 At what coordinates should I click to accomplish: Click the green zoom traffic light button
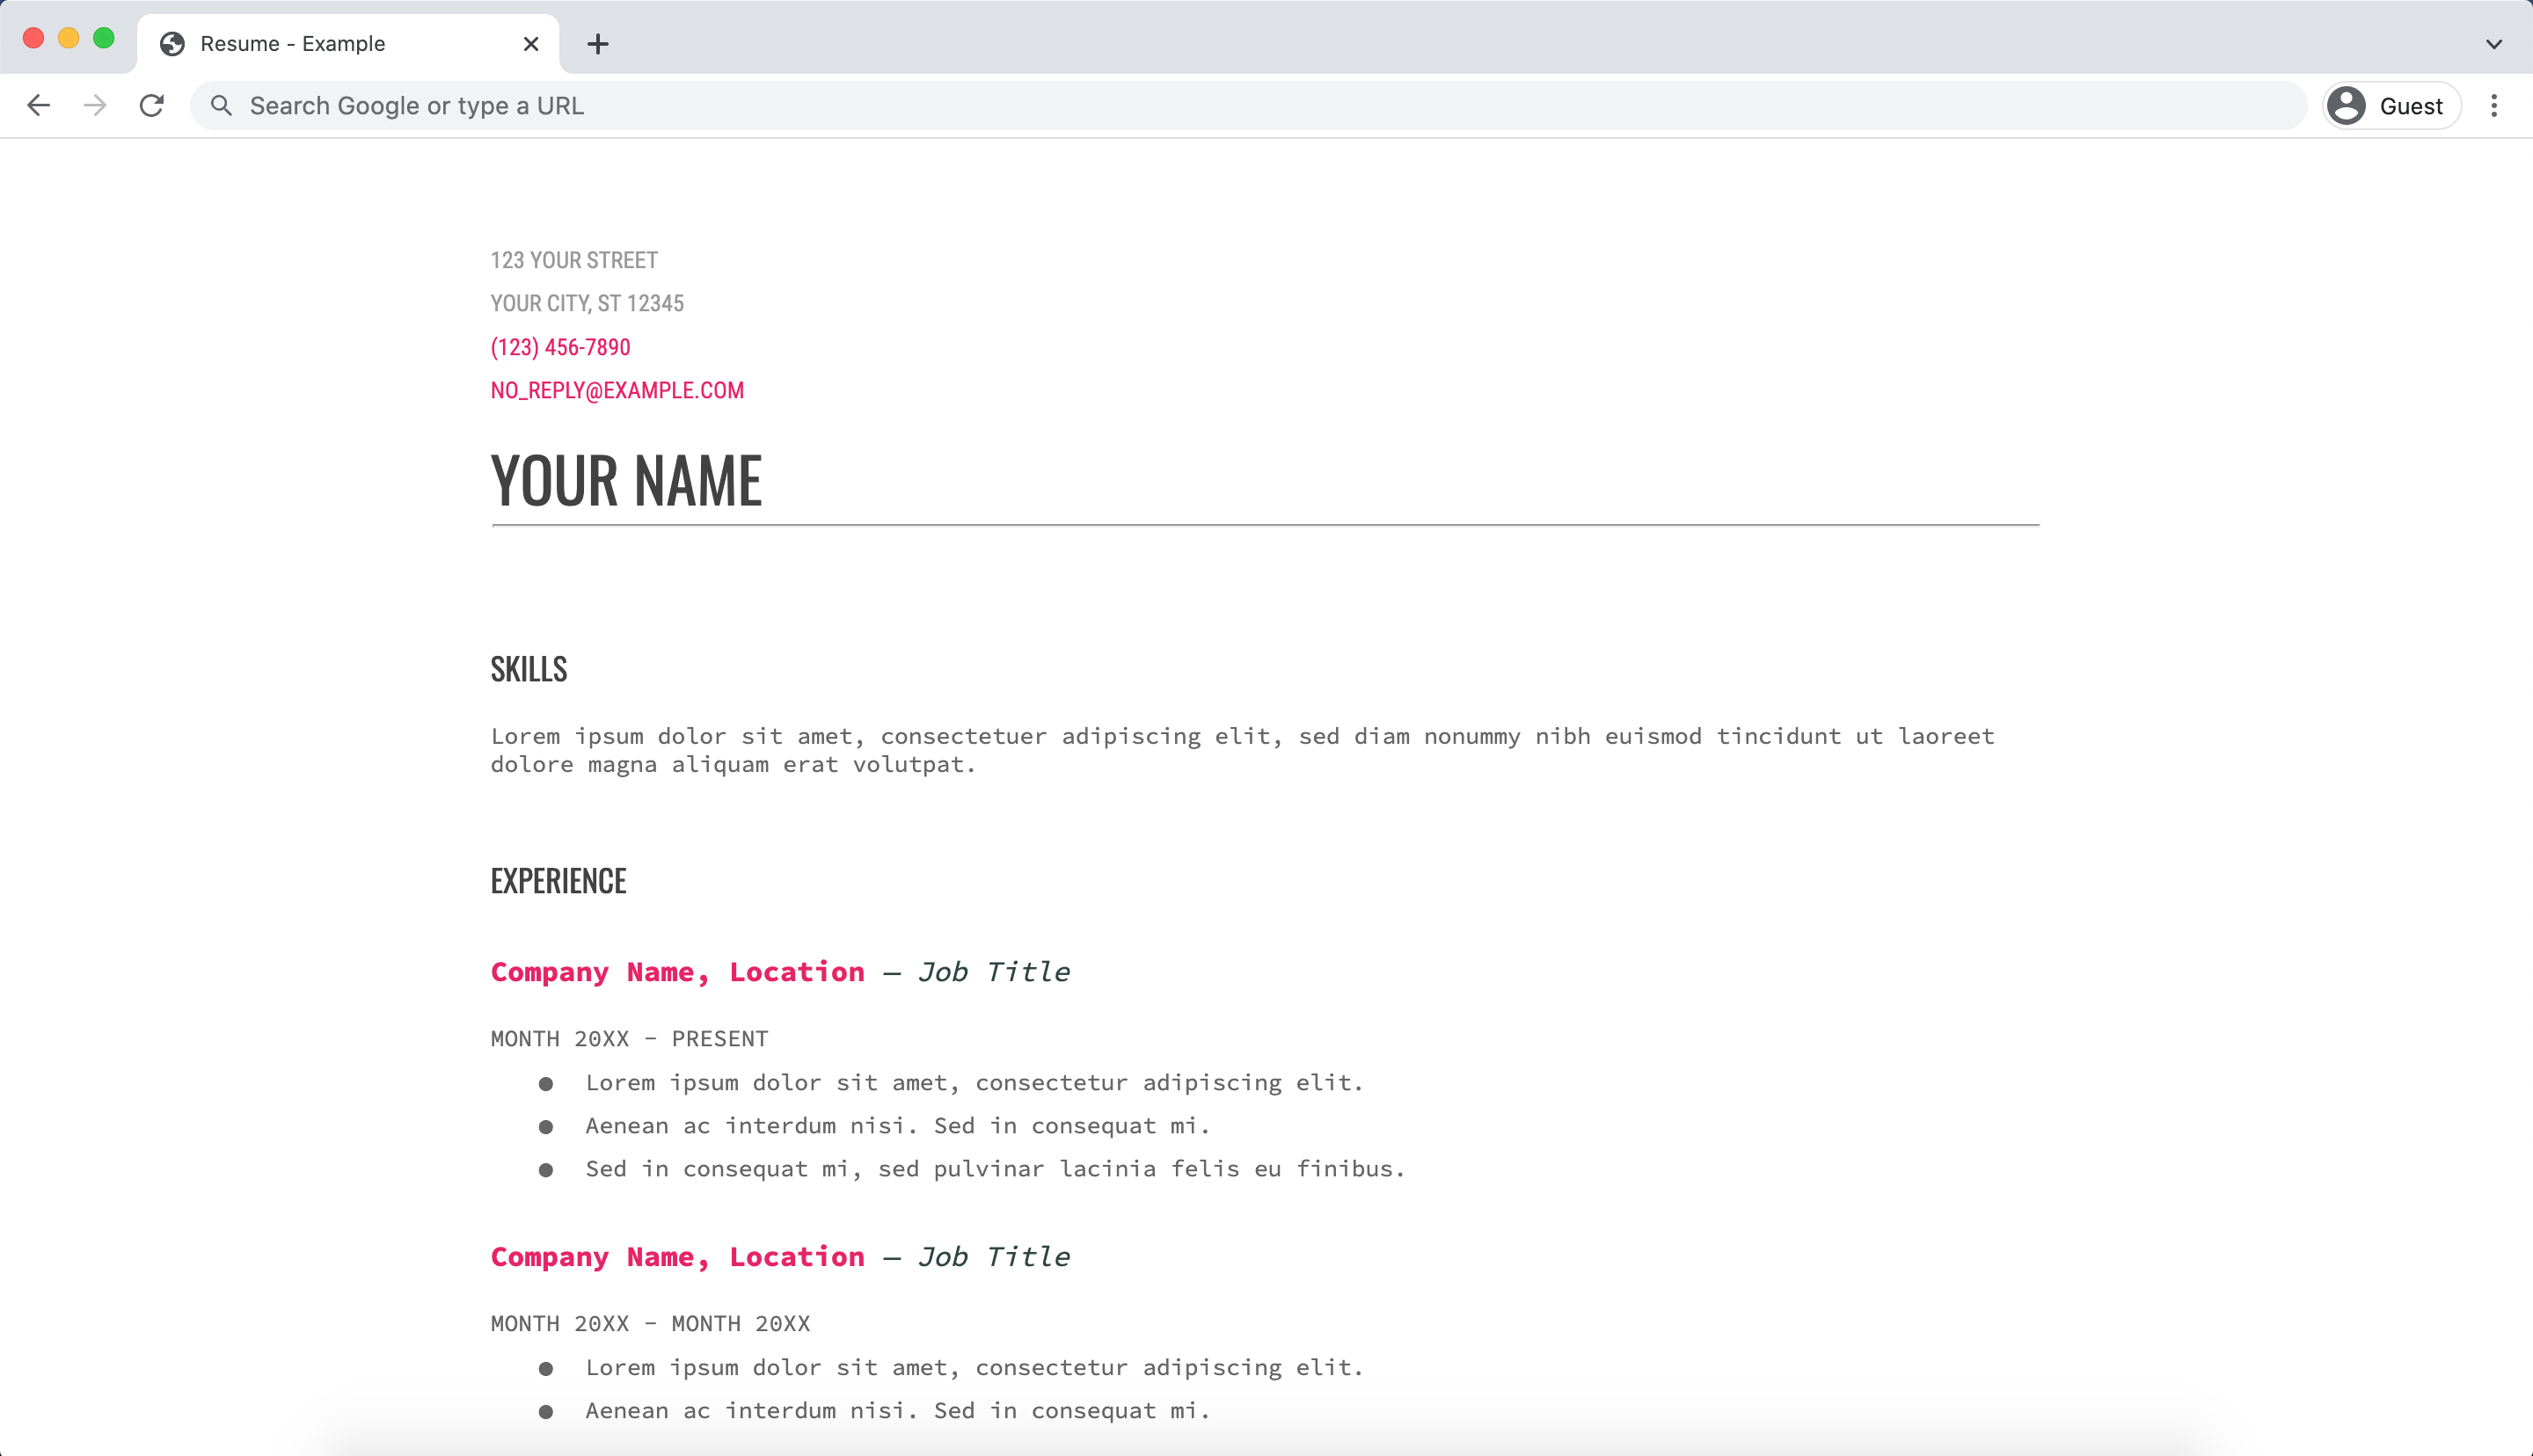(x=104, y=37)
